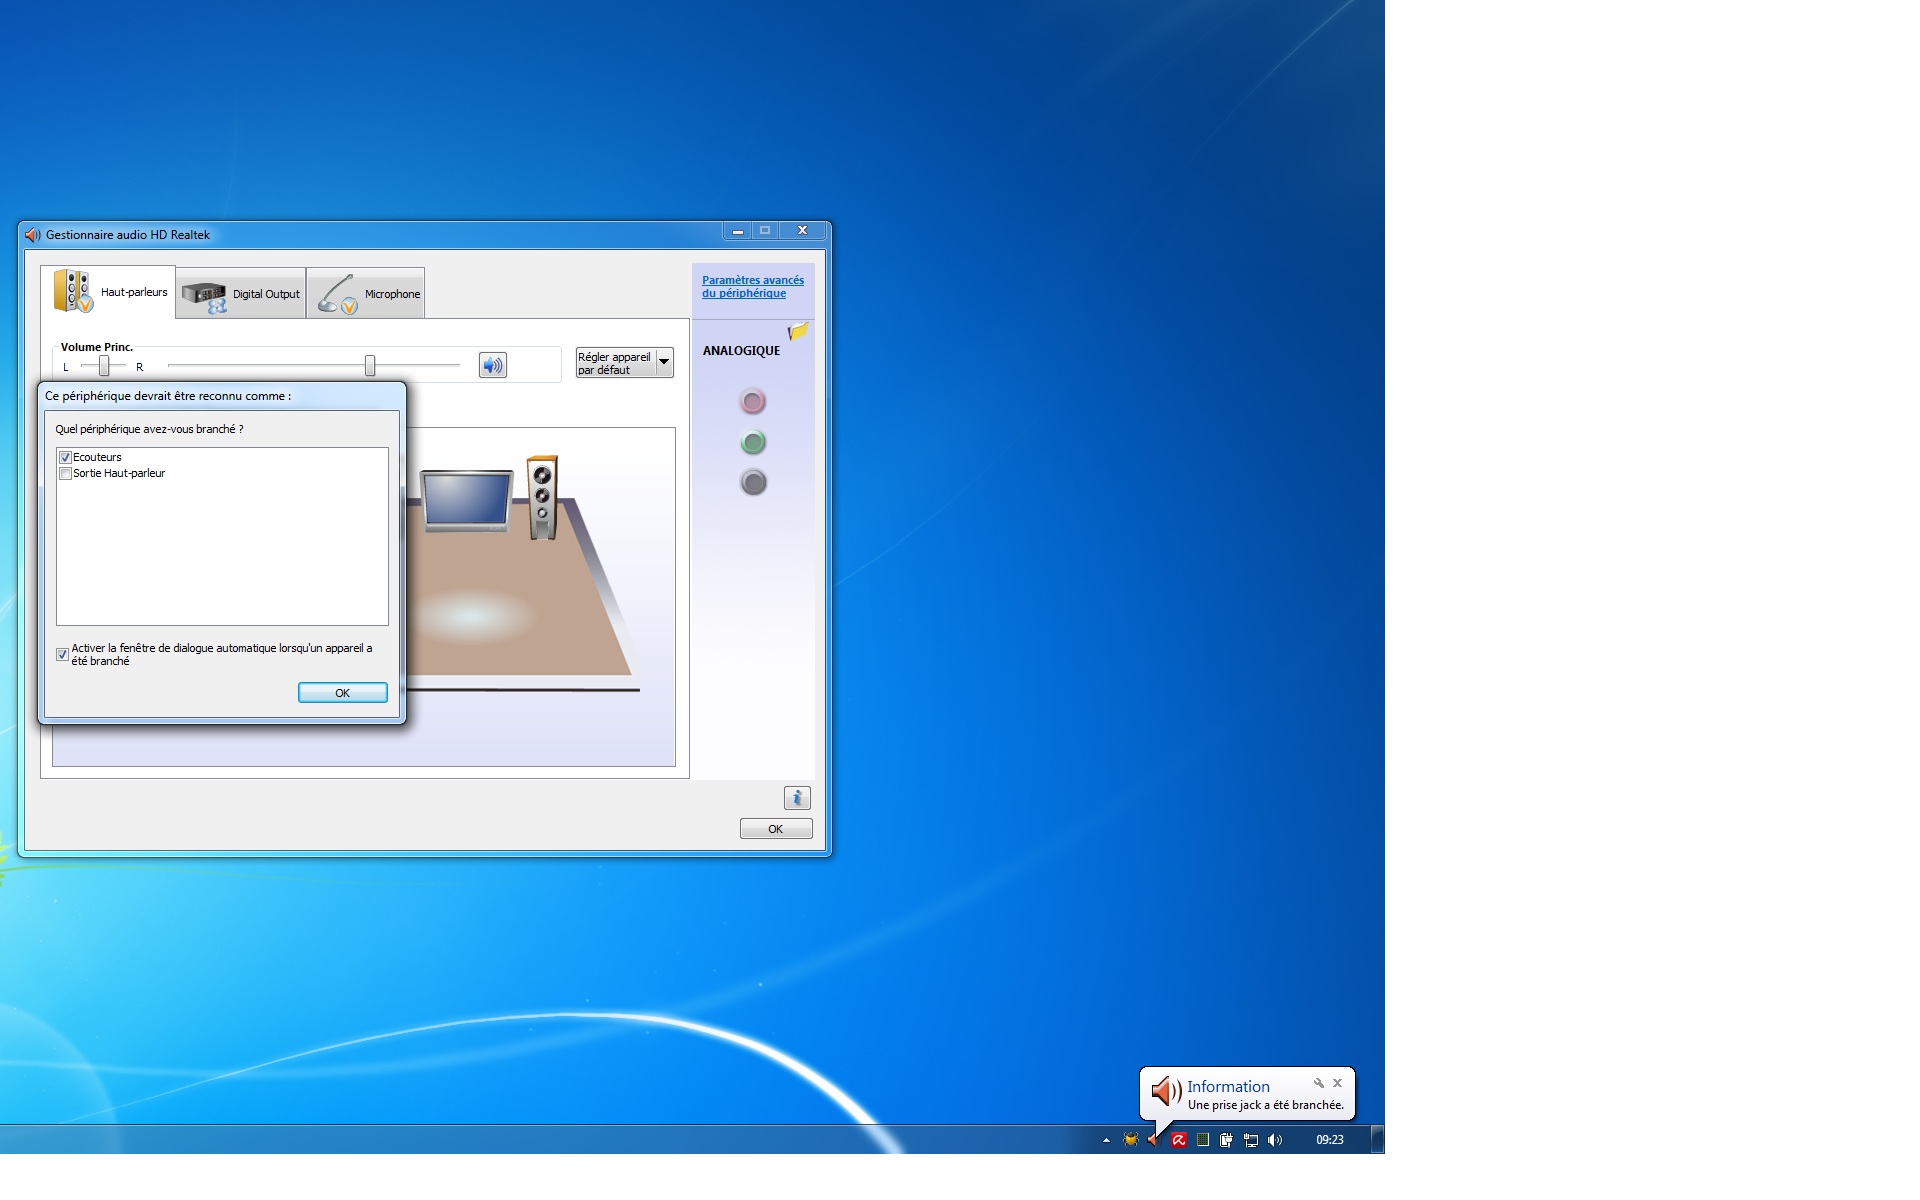Viewport: 1920px width, 1200px height.
Task: Click the Windows volume tray icon
Action: [x=1274, y=1140]
